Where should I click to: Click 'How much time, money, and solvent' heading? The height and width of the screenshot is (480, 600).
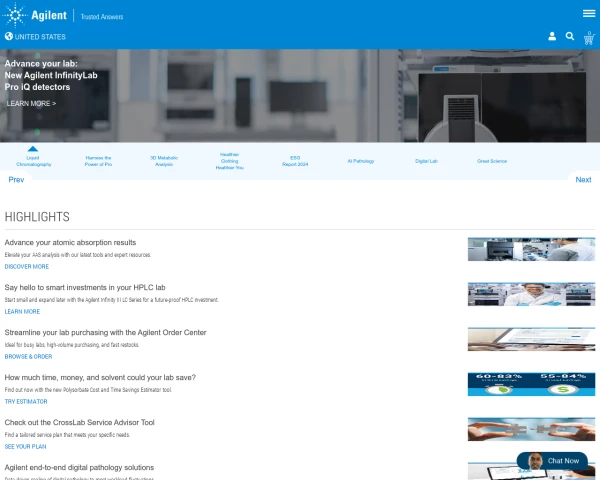[100, 377]
